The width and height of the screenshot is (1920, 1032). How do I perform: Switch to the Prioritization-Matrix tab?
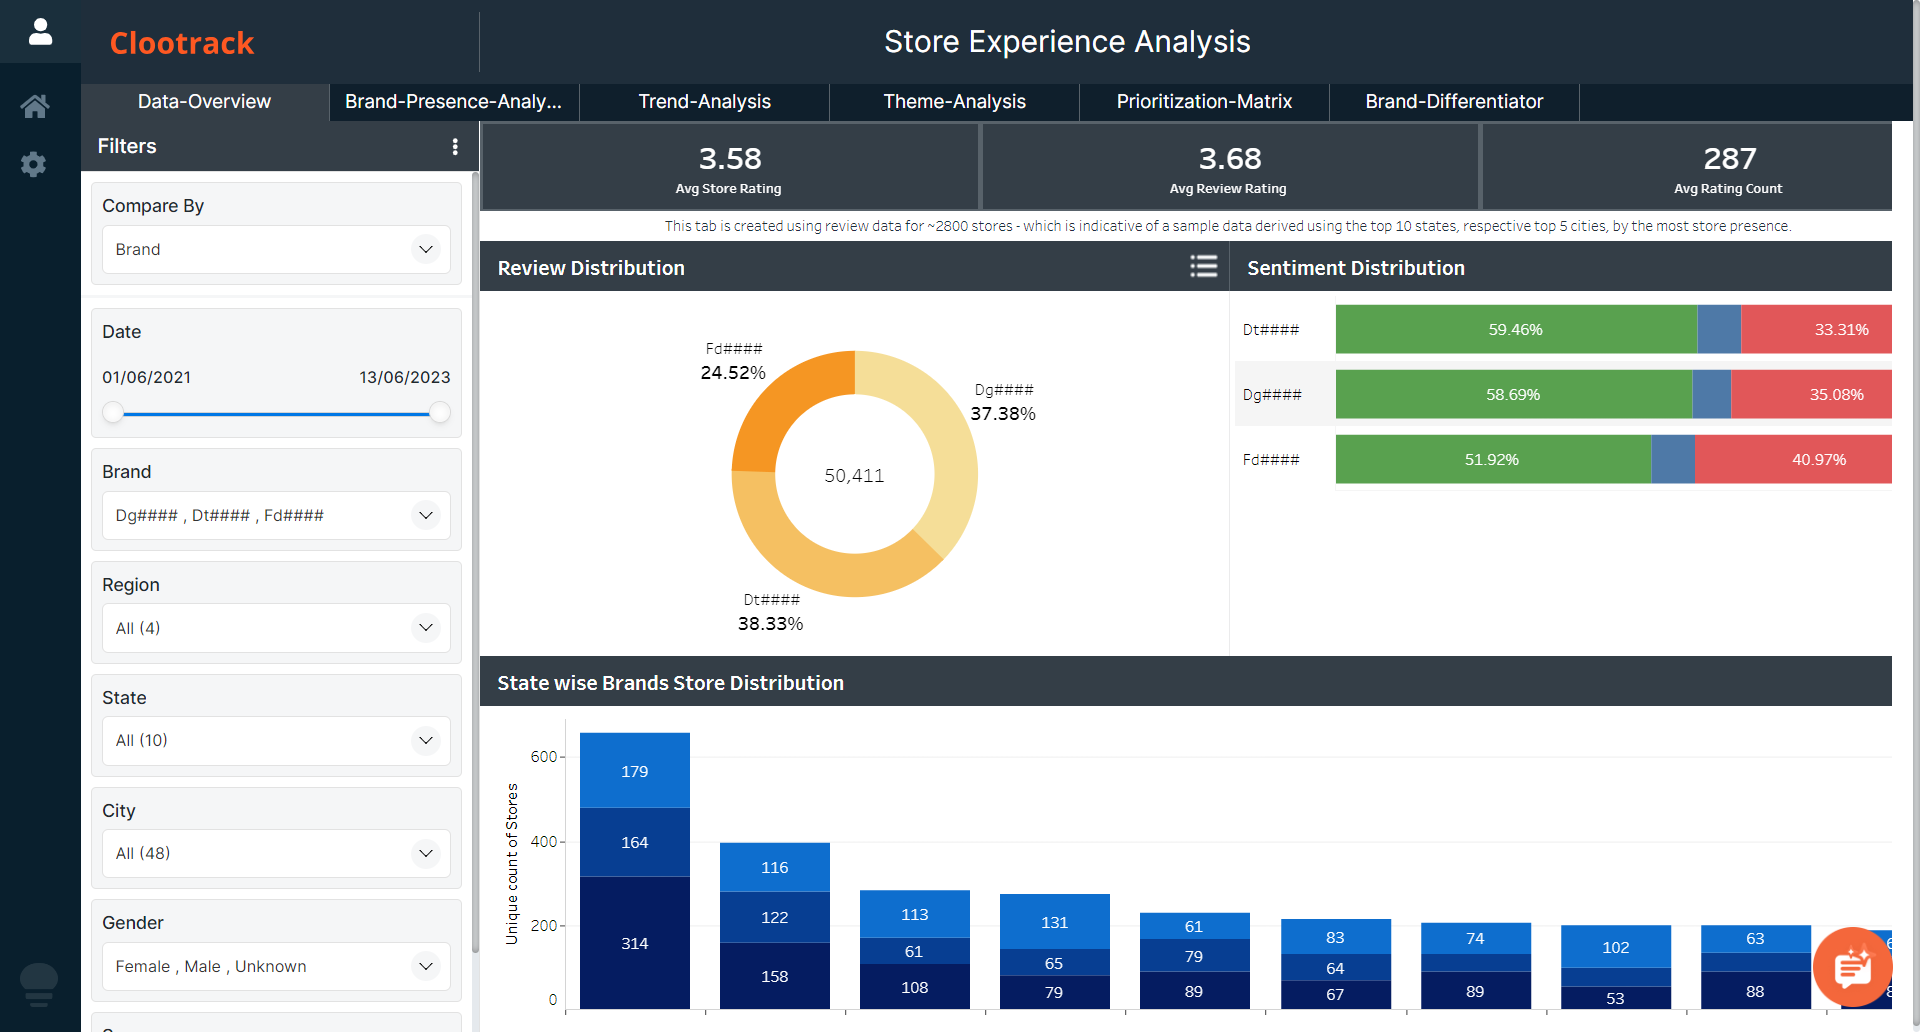tap(1204, 102)
